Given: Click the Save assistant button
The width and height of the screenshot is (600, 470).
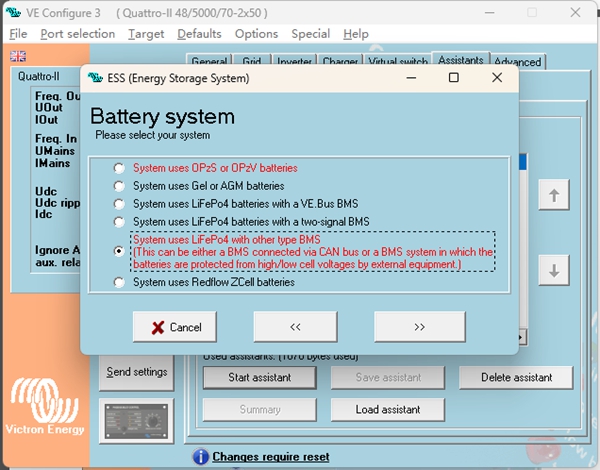Looking at the screenshot, I should (x=388, y=378).
